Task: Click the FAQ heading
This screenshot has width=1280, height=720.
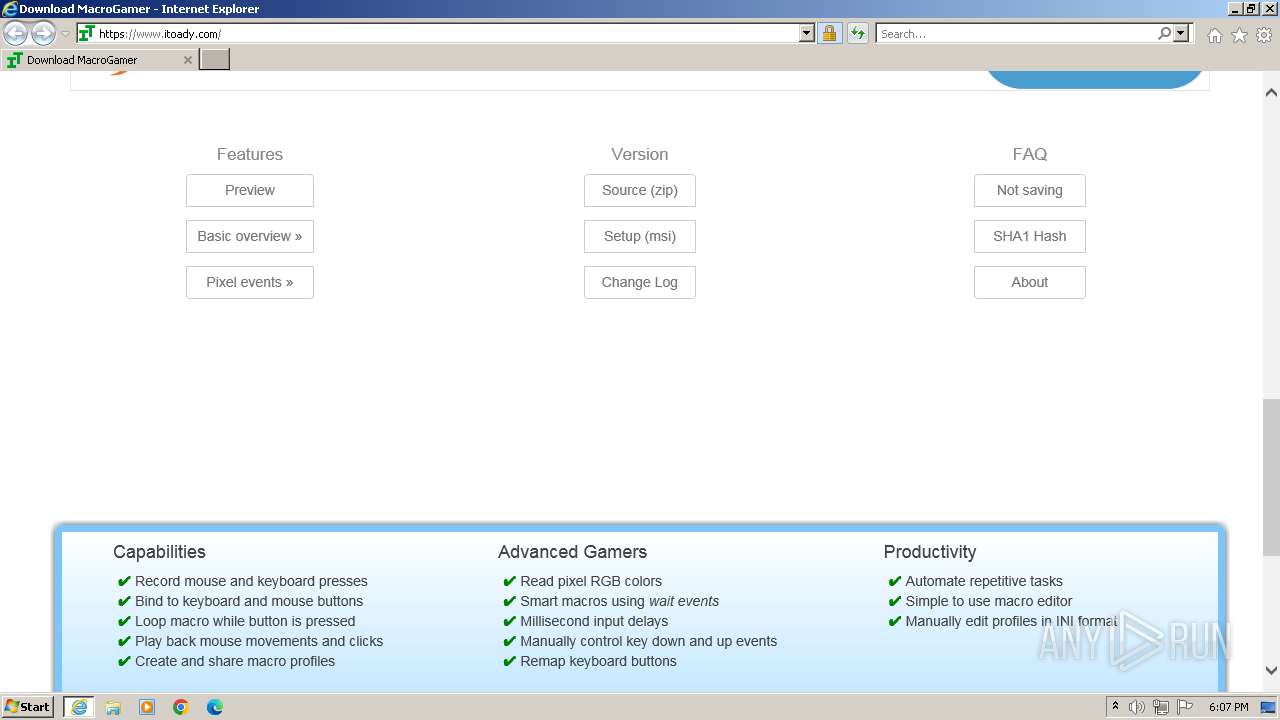Action: (1030, 154)
